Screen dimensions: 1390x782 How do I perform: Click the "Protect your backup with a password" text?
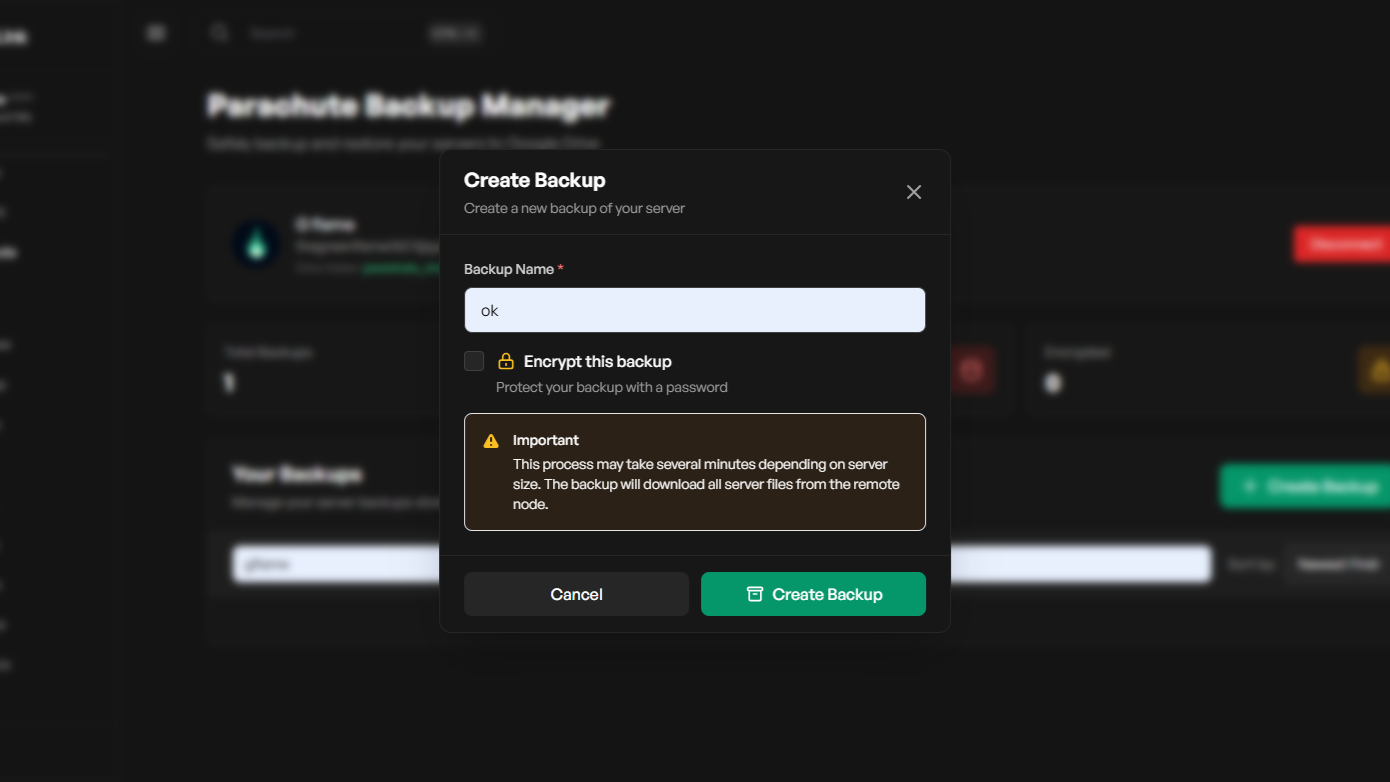[x=611, y=387]
